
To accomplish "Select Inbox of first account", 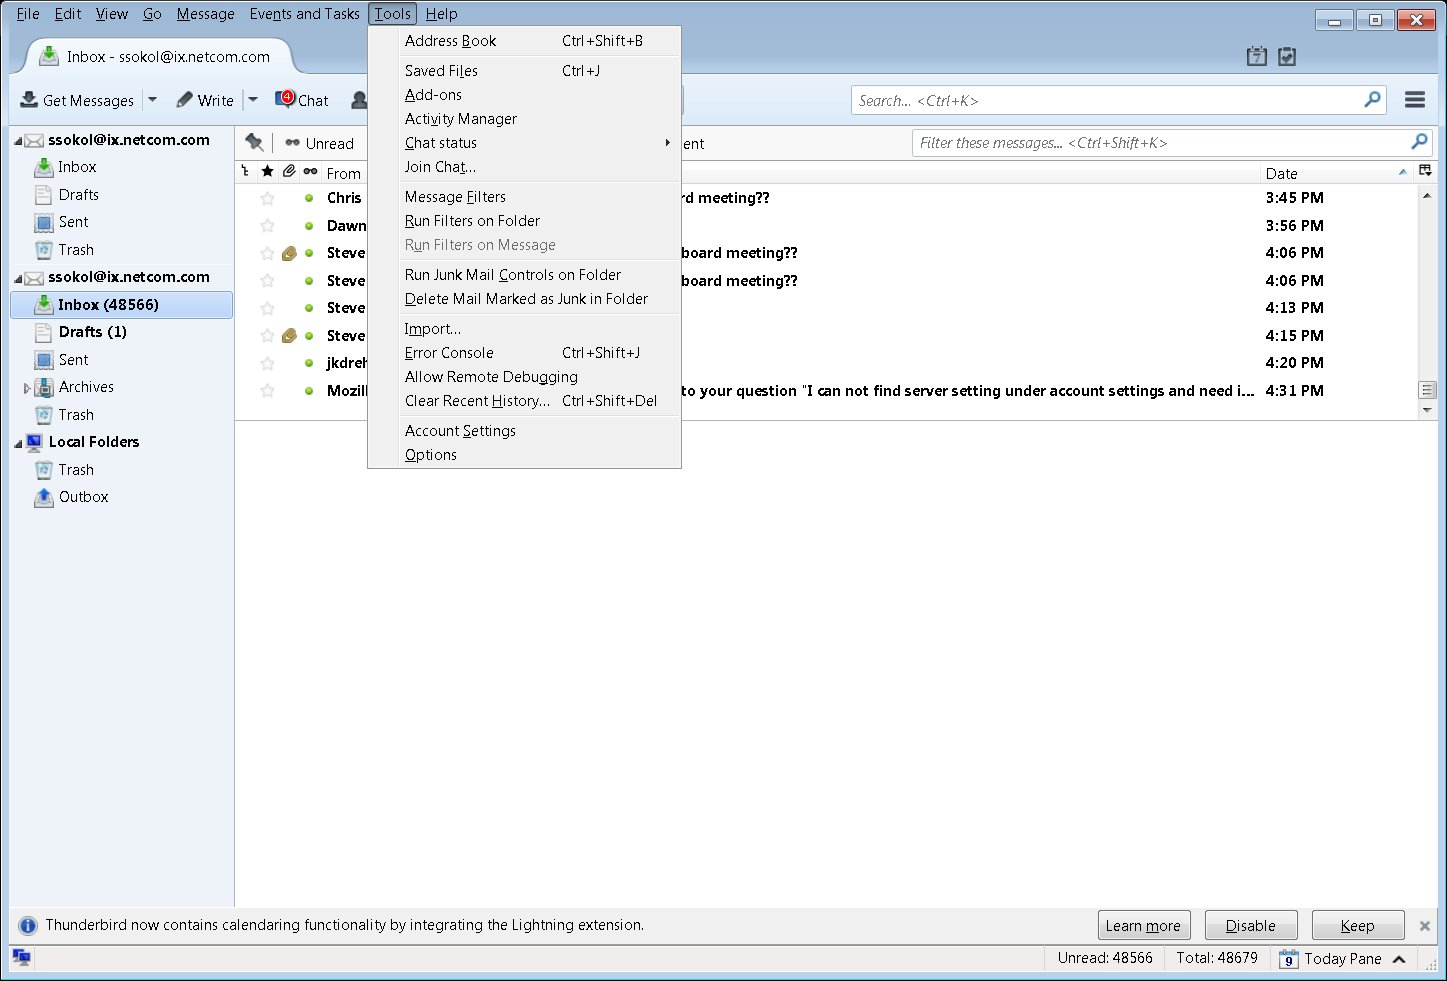I will tap(77, 167).
